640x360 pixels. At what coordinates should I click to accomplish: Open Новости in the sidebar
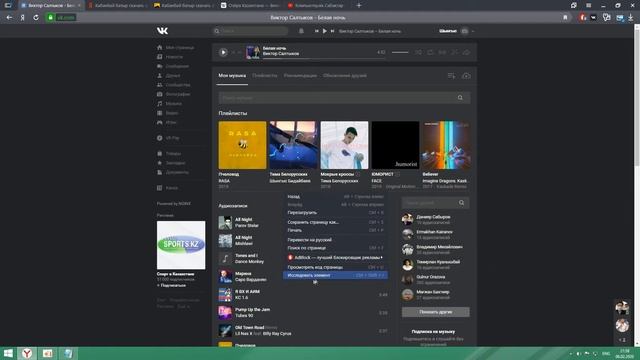click(x=170, y=57)
